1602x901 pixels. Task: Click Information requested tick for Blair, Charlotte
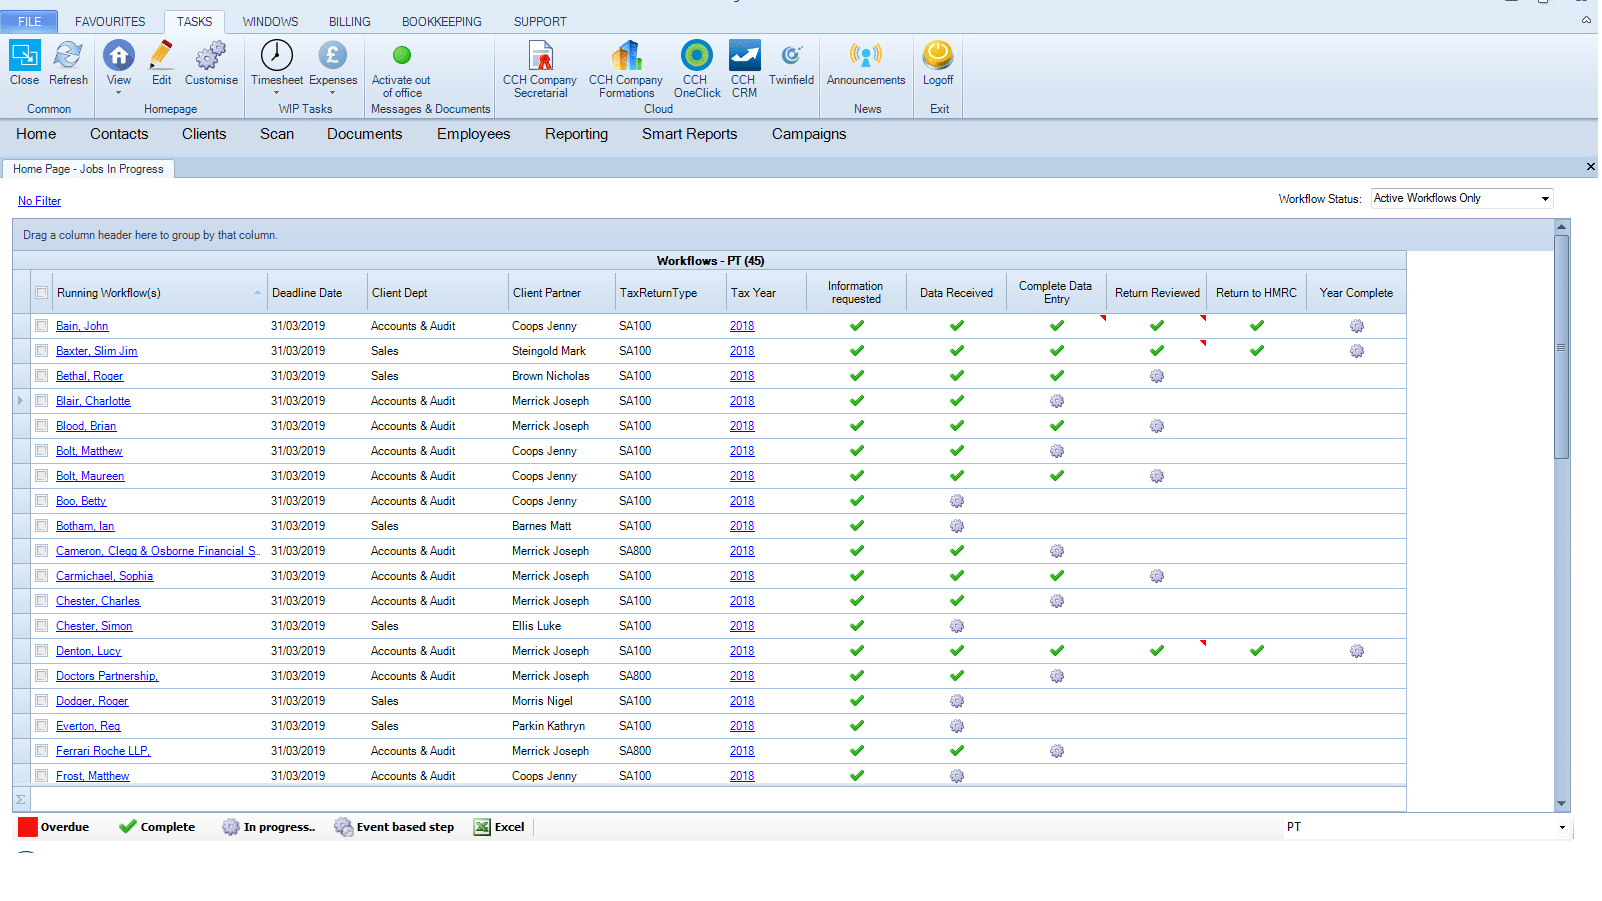coord(856,401)
